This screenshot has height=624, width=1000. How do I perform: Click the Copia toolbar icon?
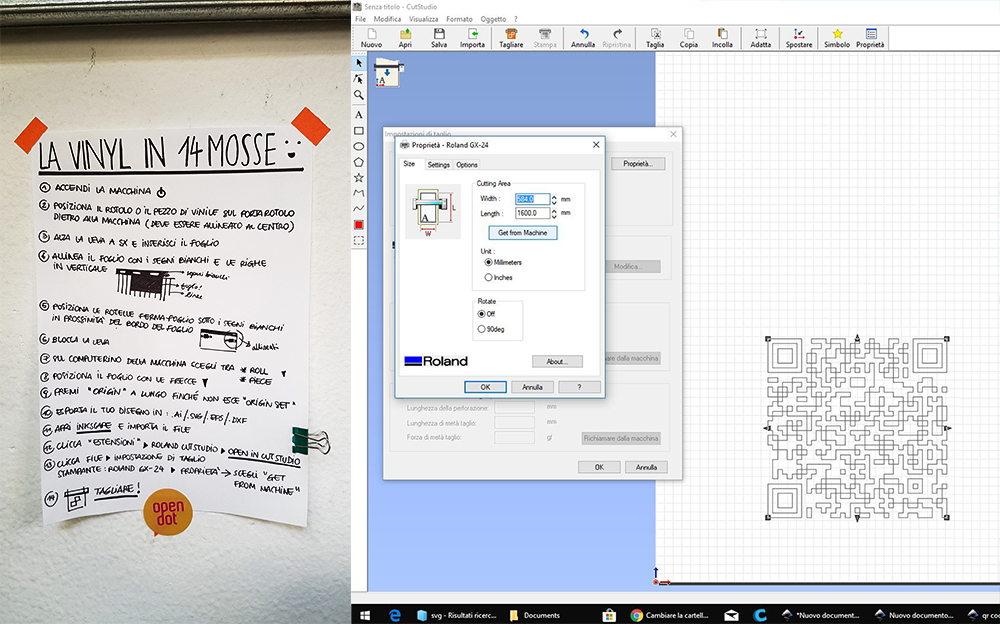pos(689,38)
